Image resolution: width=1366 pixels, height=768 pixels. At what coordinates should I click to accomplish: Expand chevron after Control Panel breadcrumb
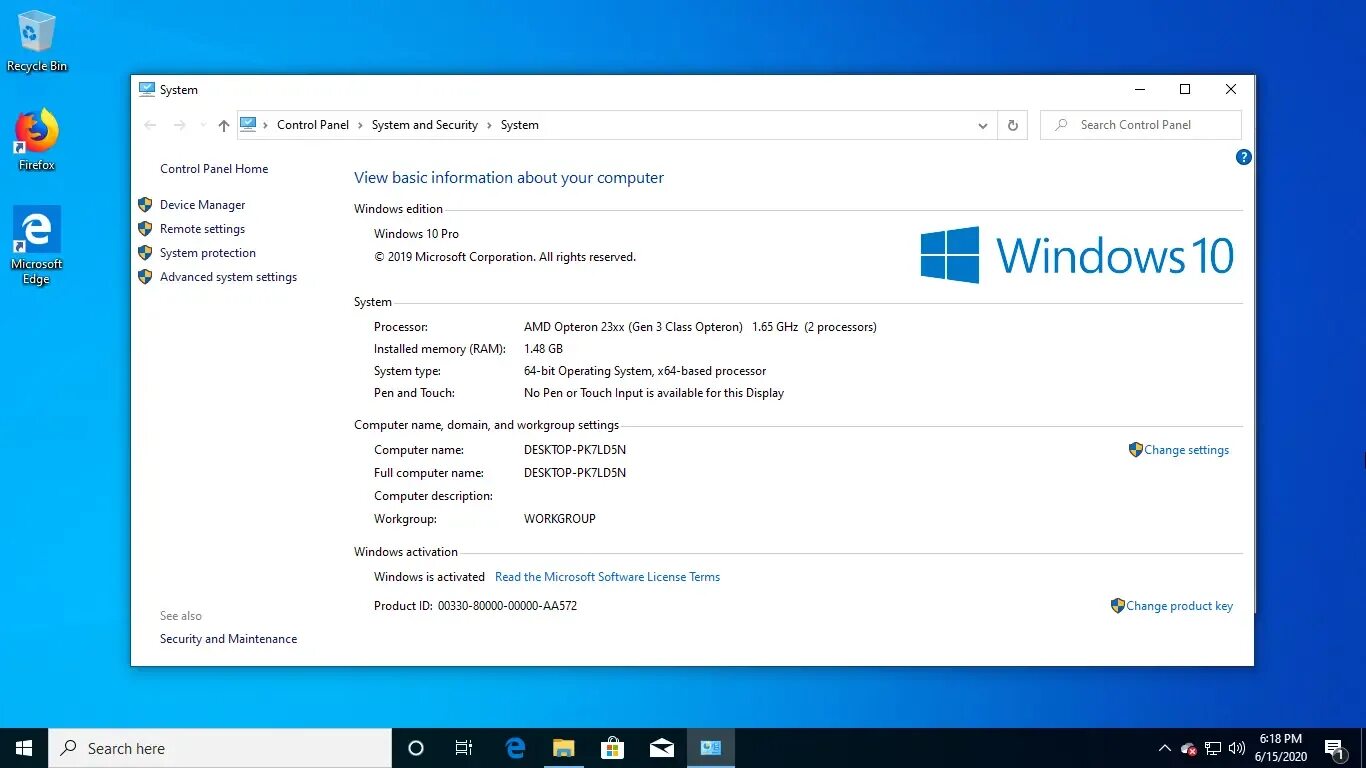click(361, 125)
